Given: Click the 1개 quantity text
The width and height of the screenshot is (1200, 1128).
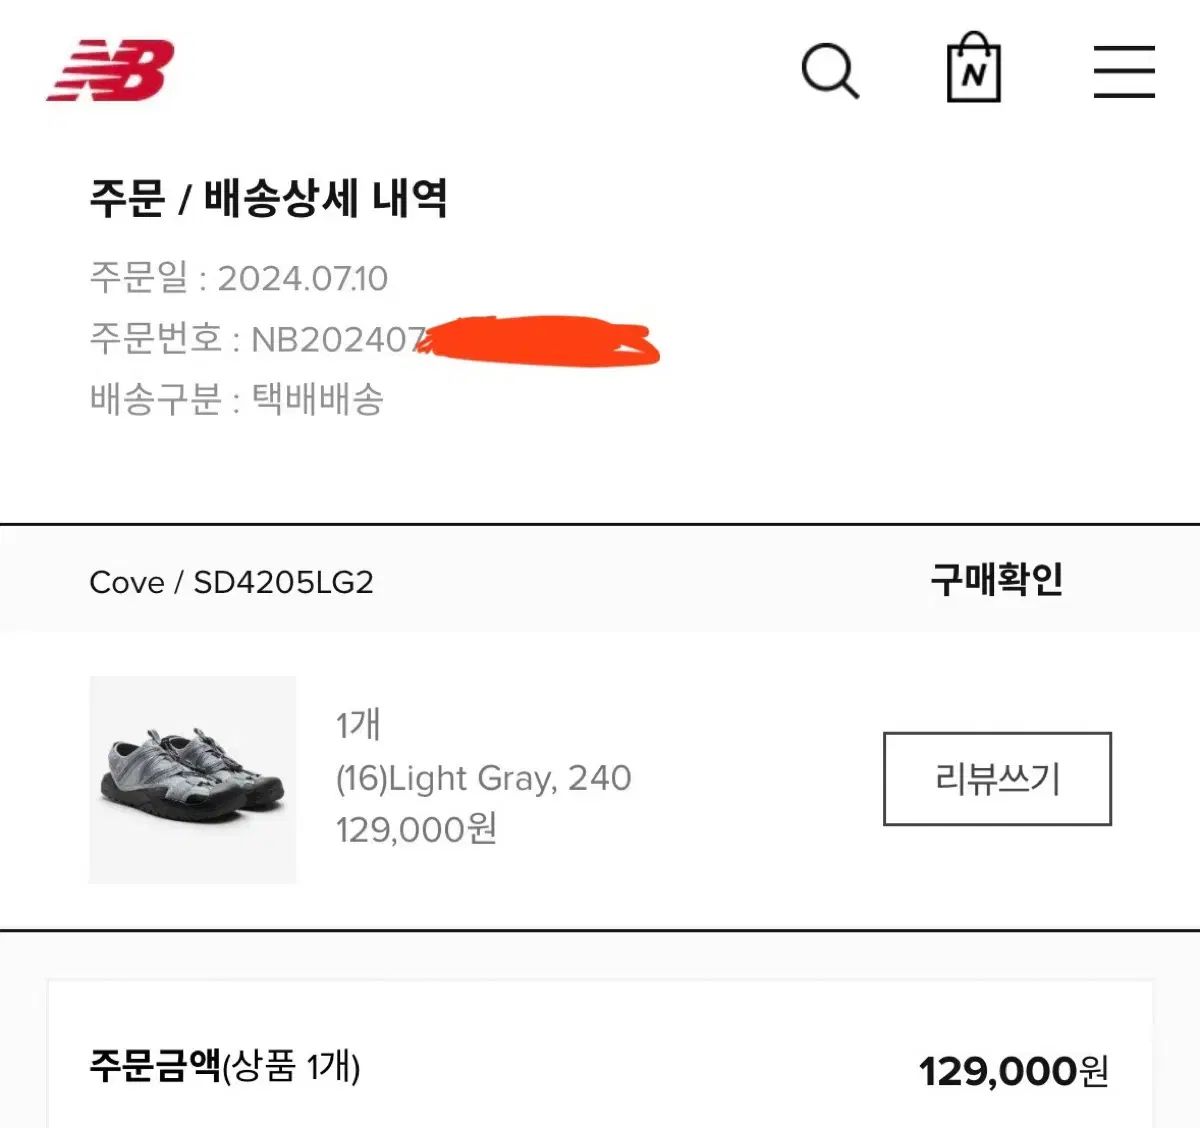Looking at the screenshot, I should pos(358,725).
